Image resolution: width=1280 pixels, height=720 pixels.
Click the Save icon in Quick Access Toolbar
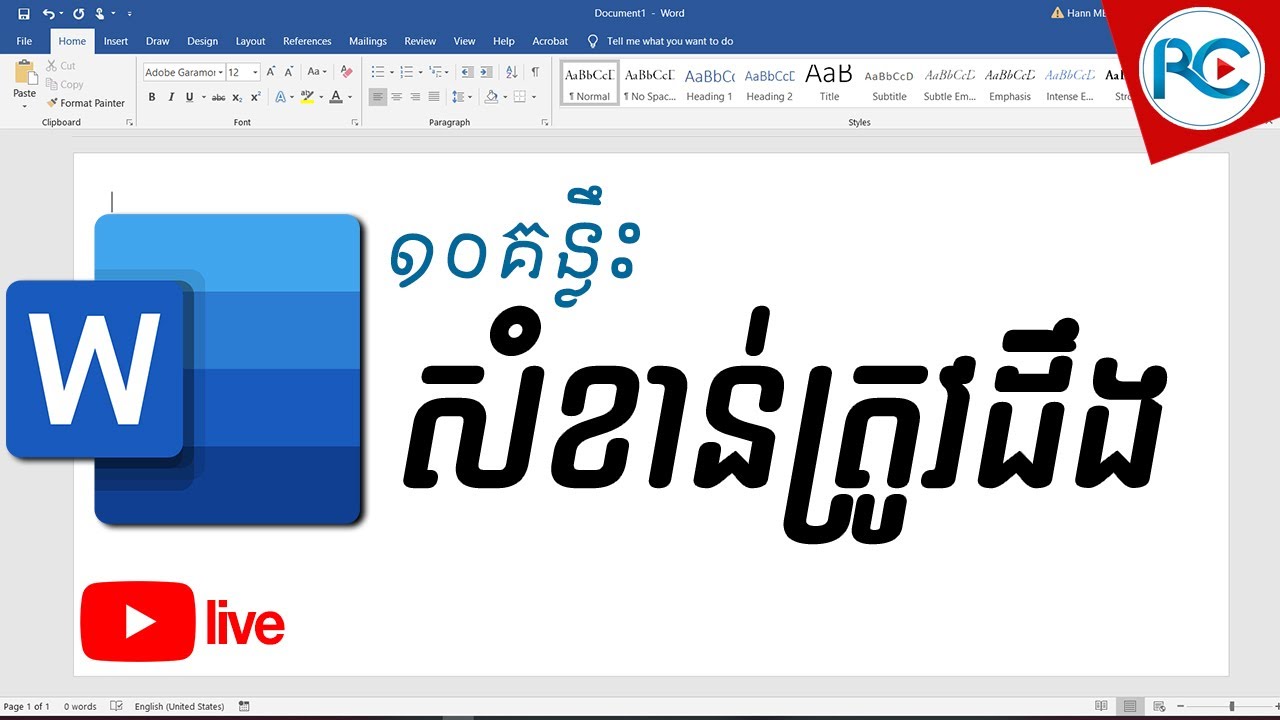point(23,13)
